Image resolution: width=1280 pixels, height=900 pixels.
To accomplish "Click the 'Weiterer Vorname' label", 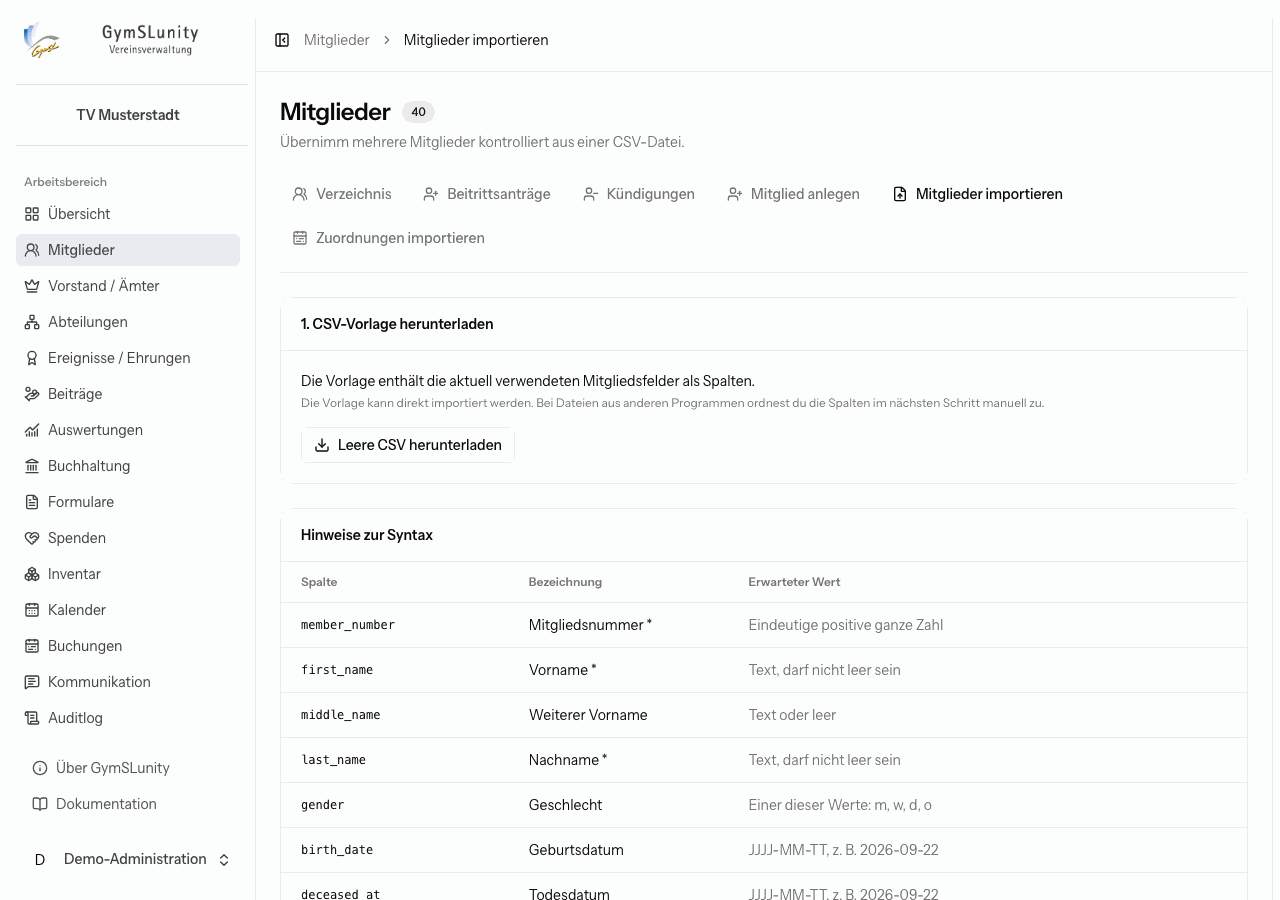I will pyautogui.click(x=588, y=715).
